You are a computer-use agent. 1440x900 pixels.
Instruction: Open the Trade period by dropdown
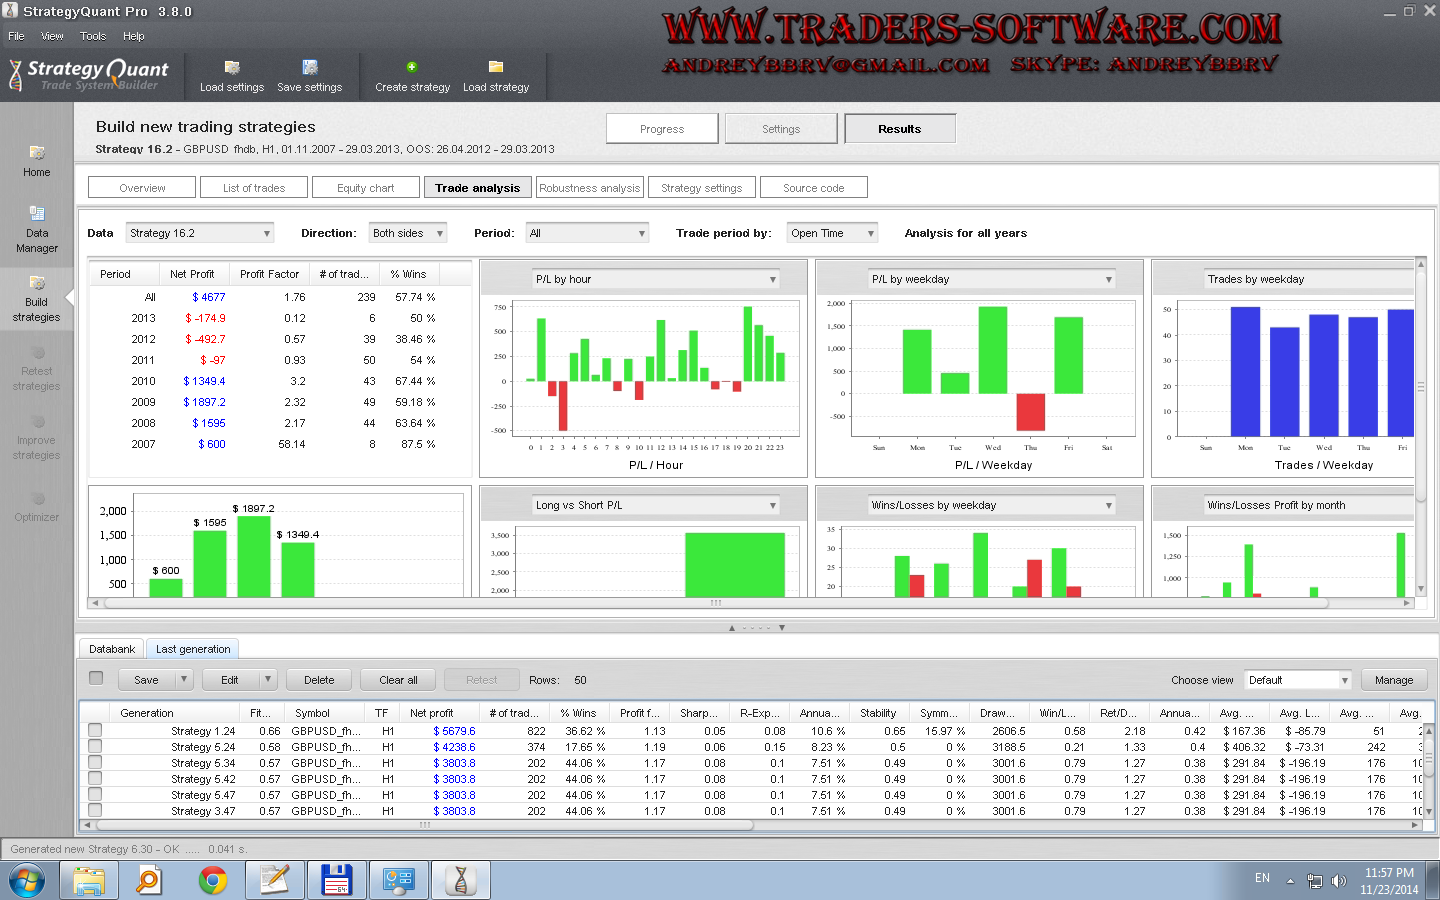pos(831,233)
